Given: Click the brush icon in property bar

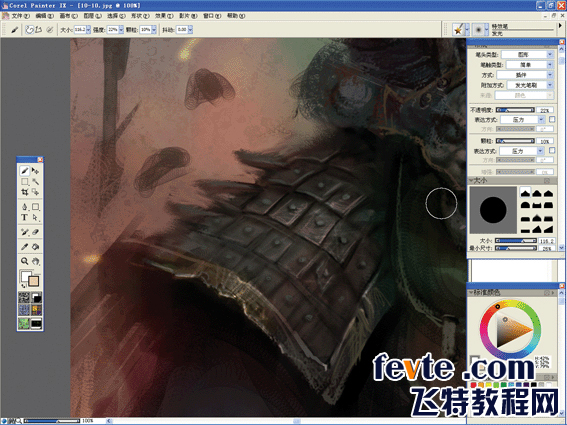Looking at the screenshot, I should pos(14,30).
